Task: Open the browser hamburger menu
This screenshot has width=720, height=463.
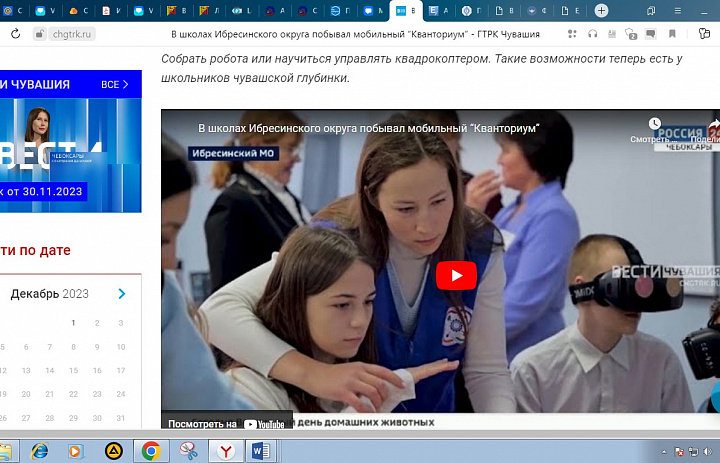Action: [677, 11]
